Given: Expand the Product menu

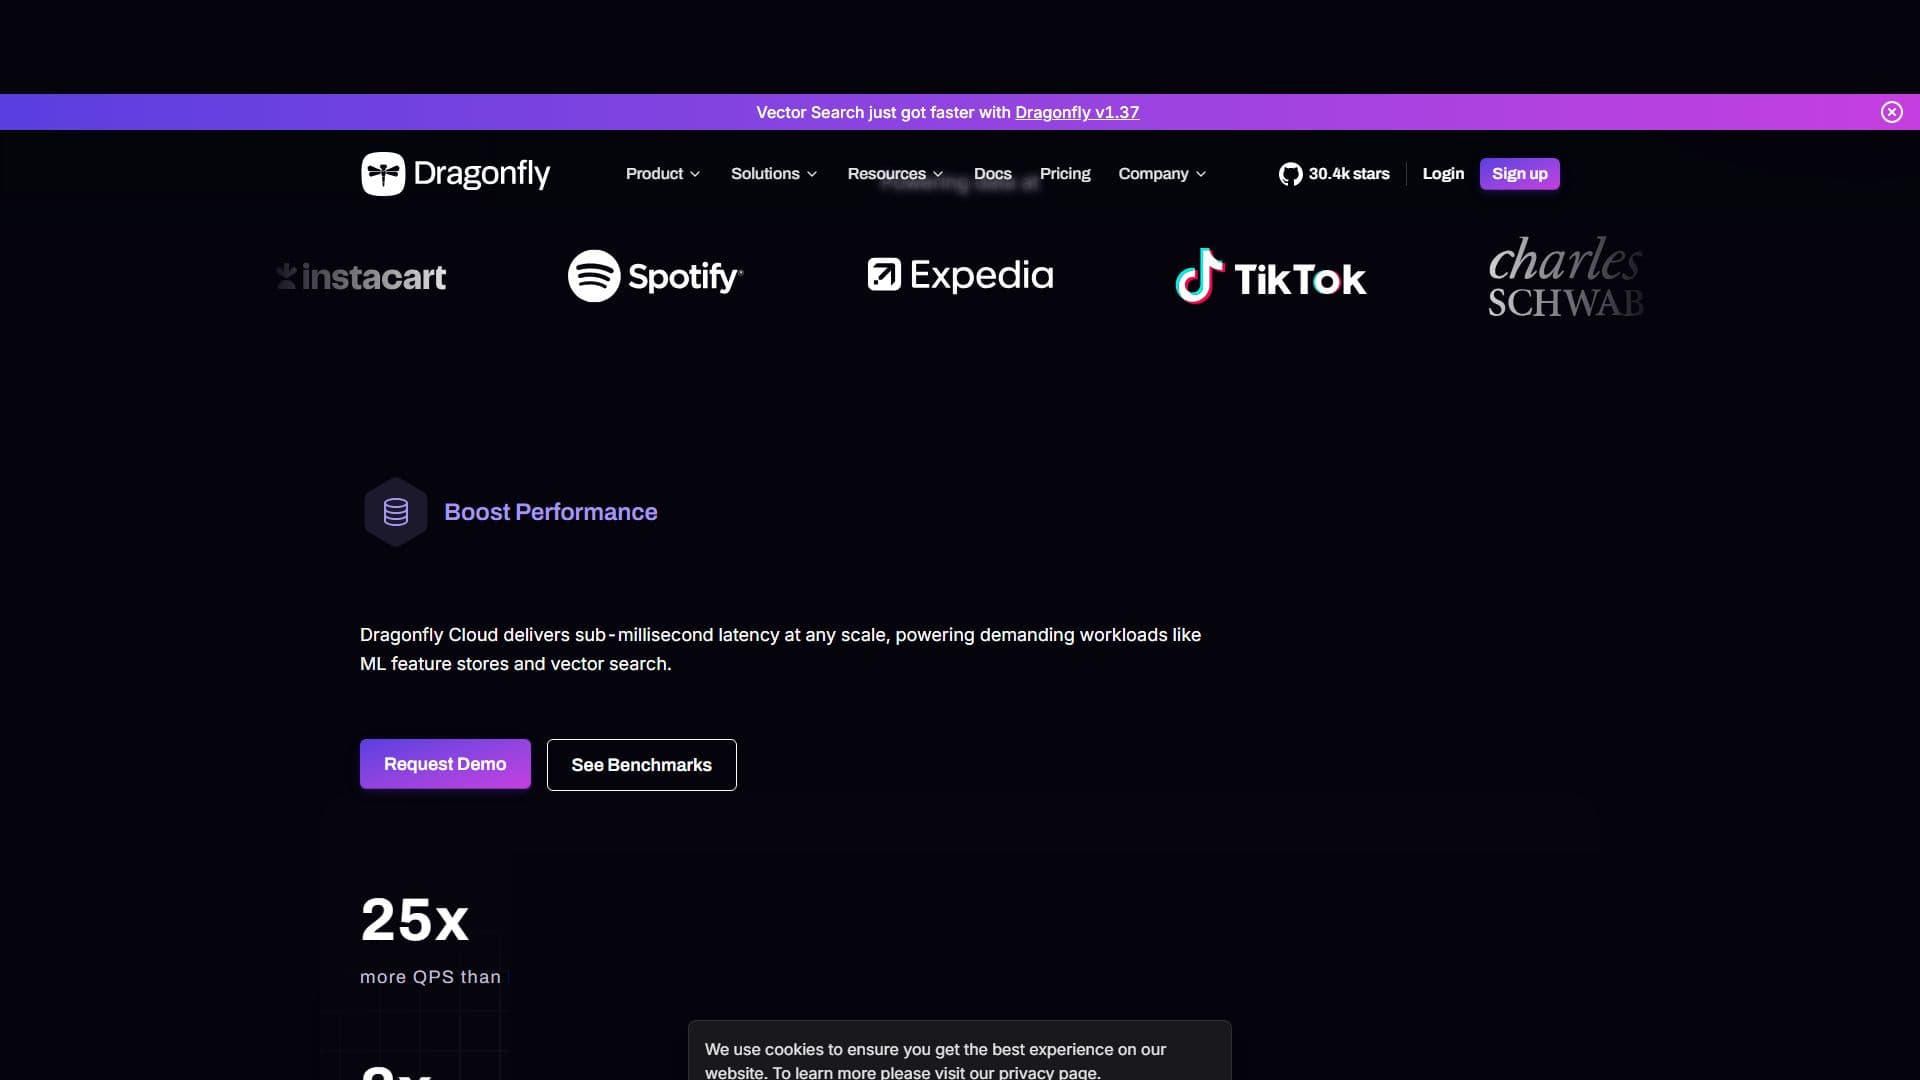Looking at the screenshot, I should pyautogui.click(x=663, y=174).
